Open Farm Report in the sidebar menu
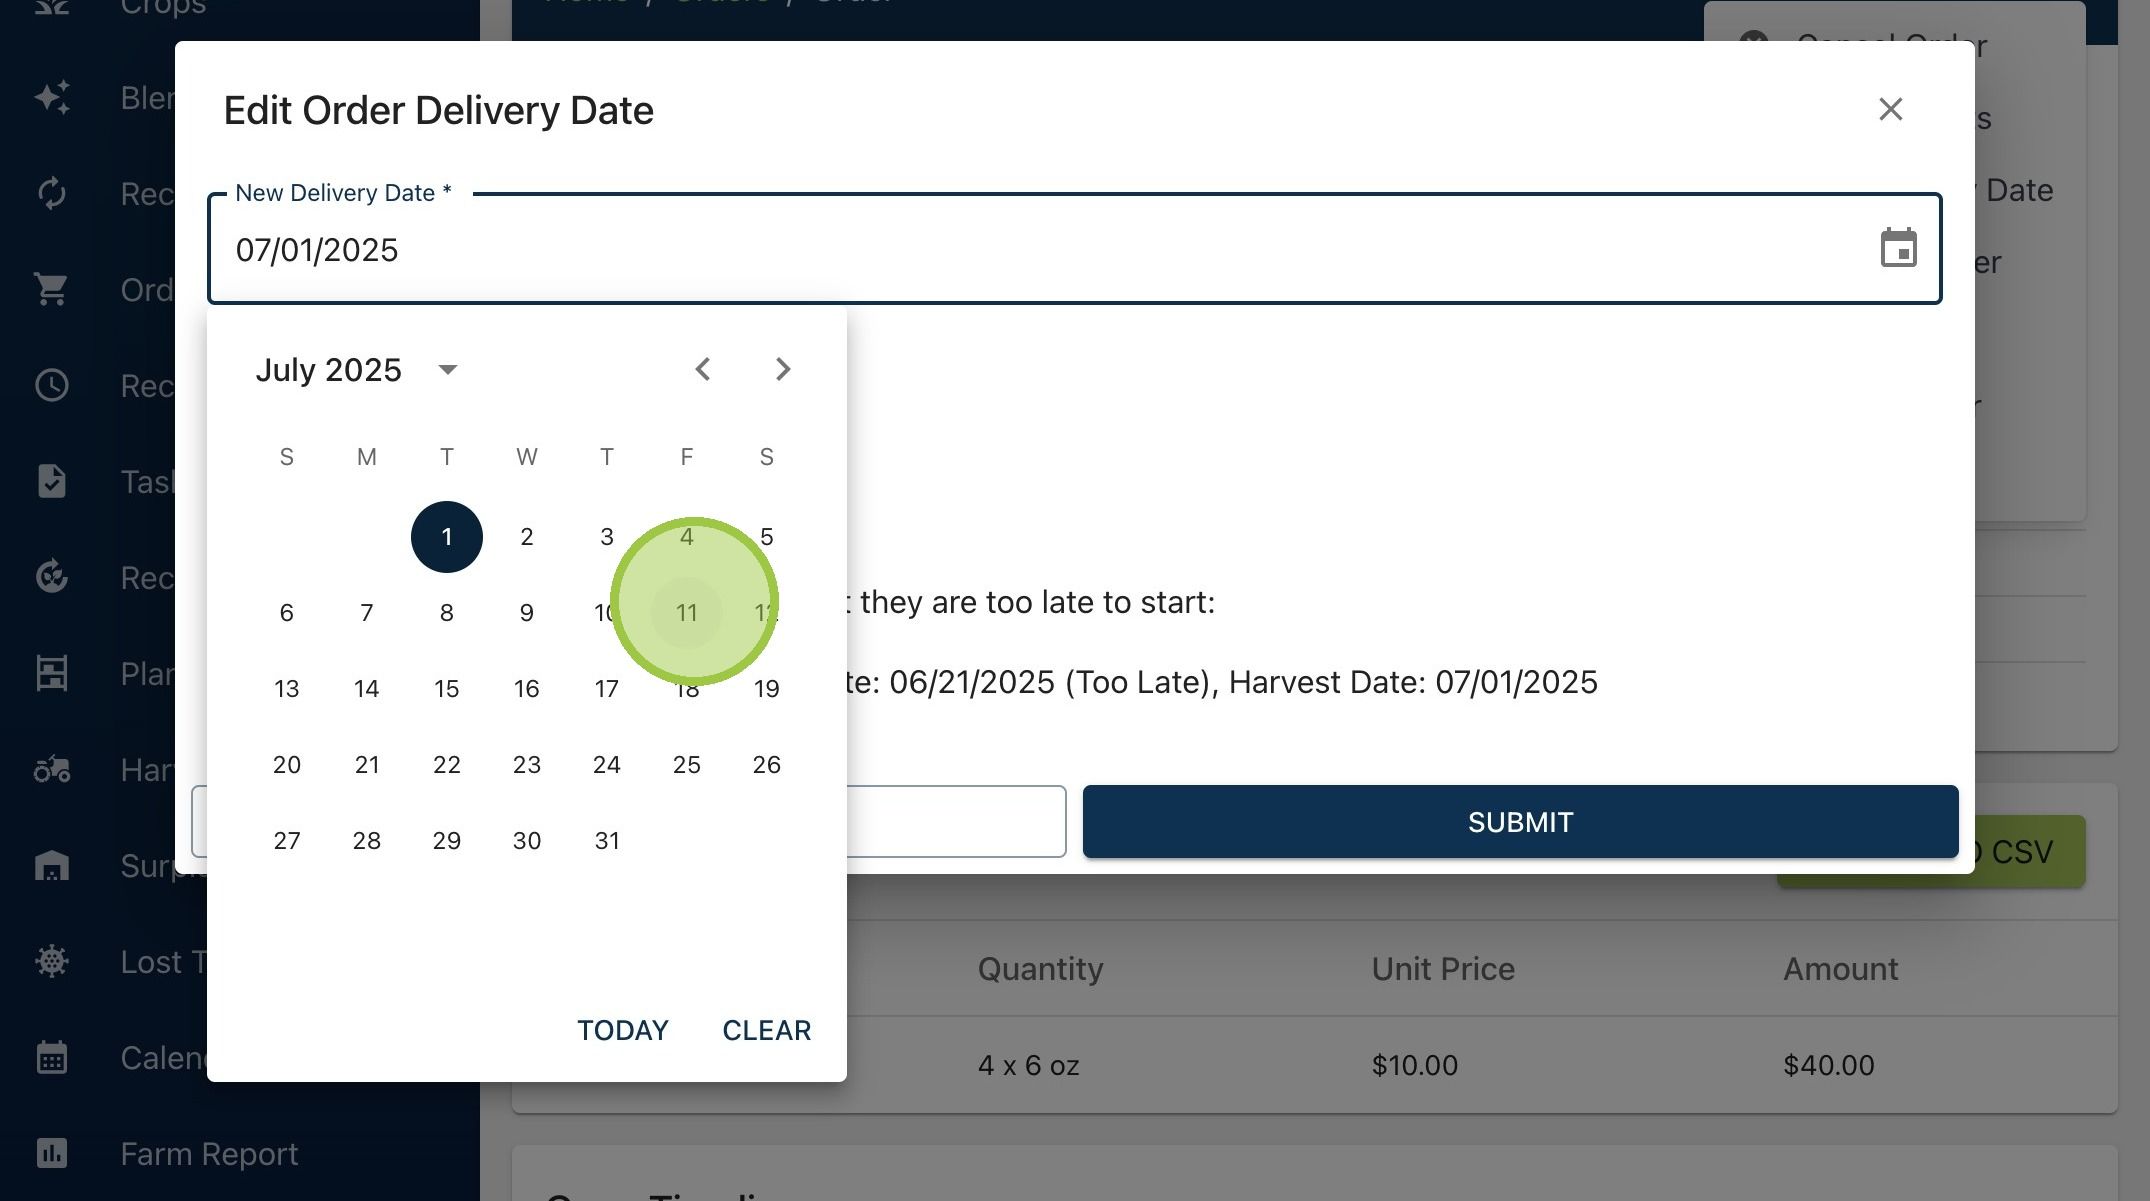Viewport: 2150px width, 1201px height. [209, 1154]
